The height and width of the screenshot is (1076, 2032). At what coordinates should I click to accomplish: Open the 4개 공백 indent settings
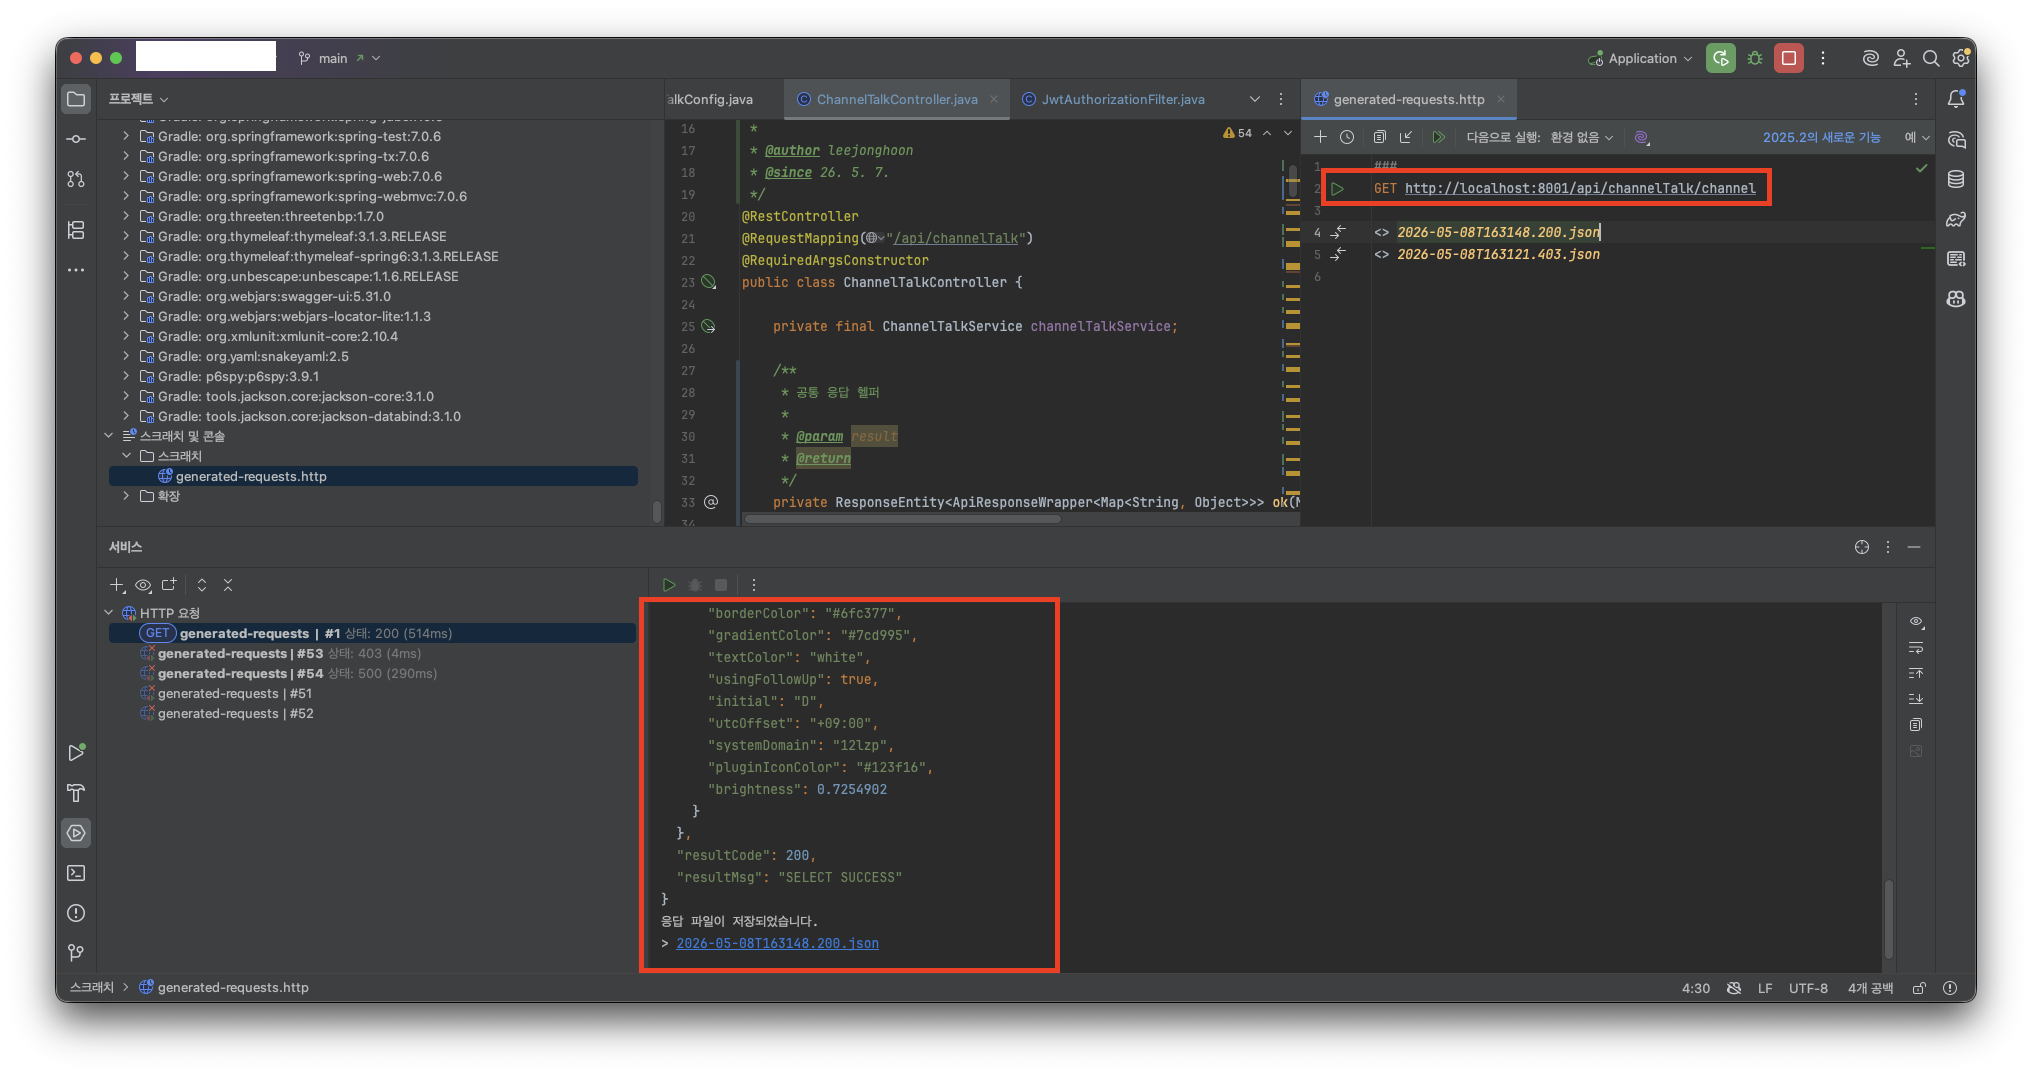point(1870,988)
